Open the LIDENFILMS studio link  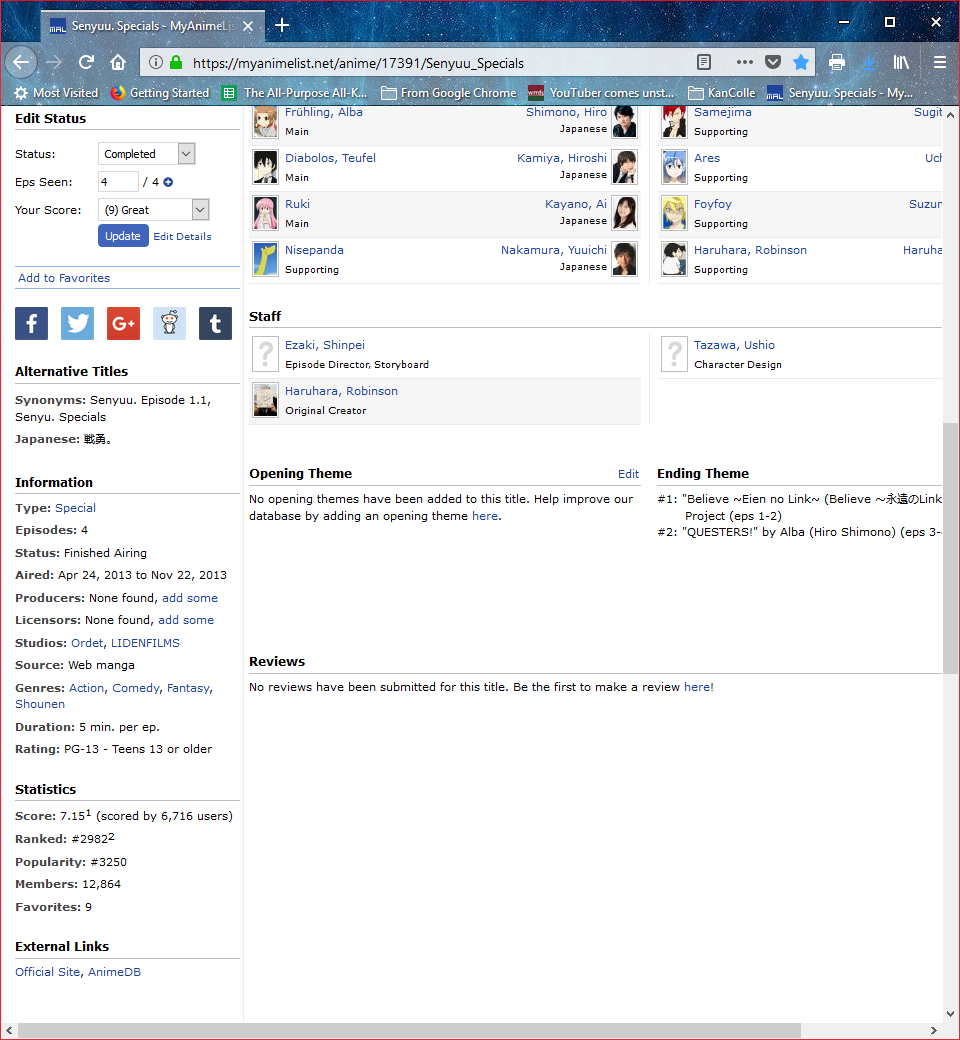pyautogui.click(x=145, y=643)
